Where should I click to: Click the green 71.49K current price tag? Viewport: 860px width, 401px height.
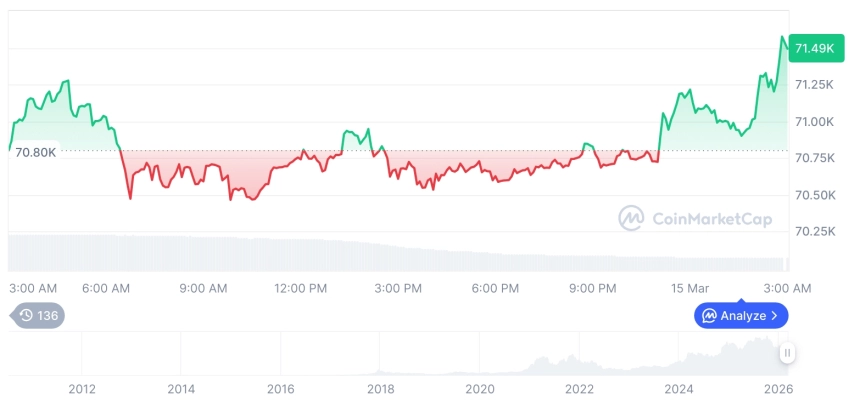tap(813, 48)
